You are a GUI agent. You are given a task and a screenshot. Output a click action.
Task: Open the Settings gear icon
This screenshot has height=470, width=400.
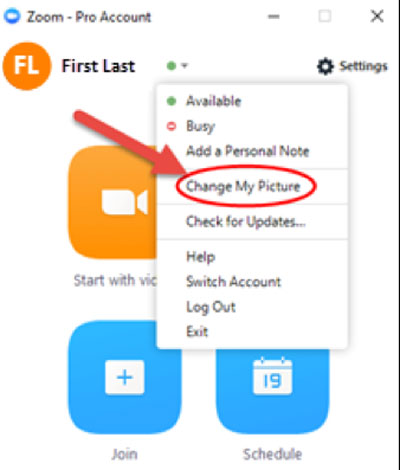tap(325, 66)
